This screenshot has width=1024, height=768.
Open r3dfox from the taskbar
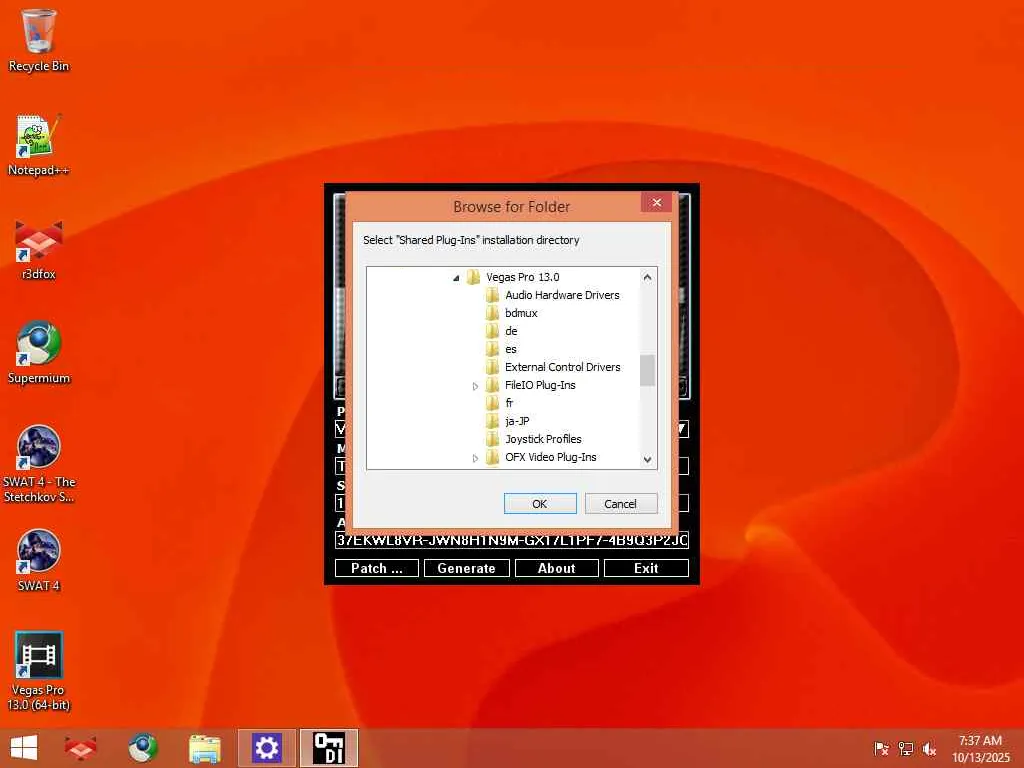click(80, 748)
